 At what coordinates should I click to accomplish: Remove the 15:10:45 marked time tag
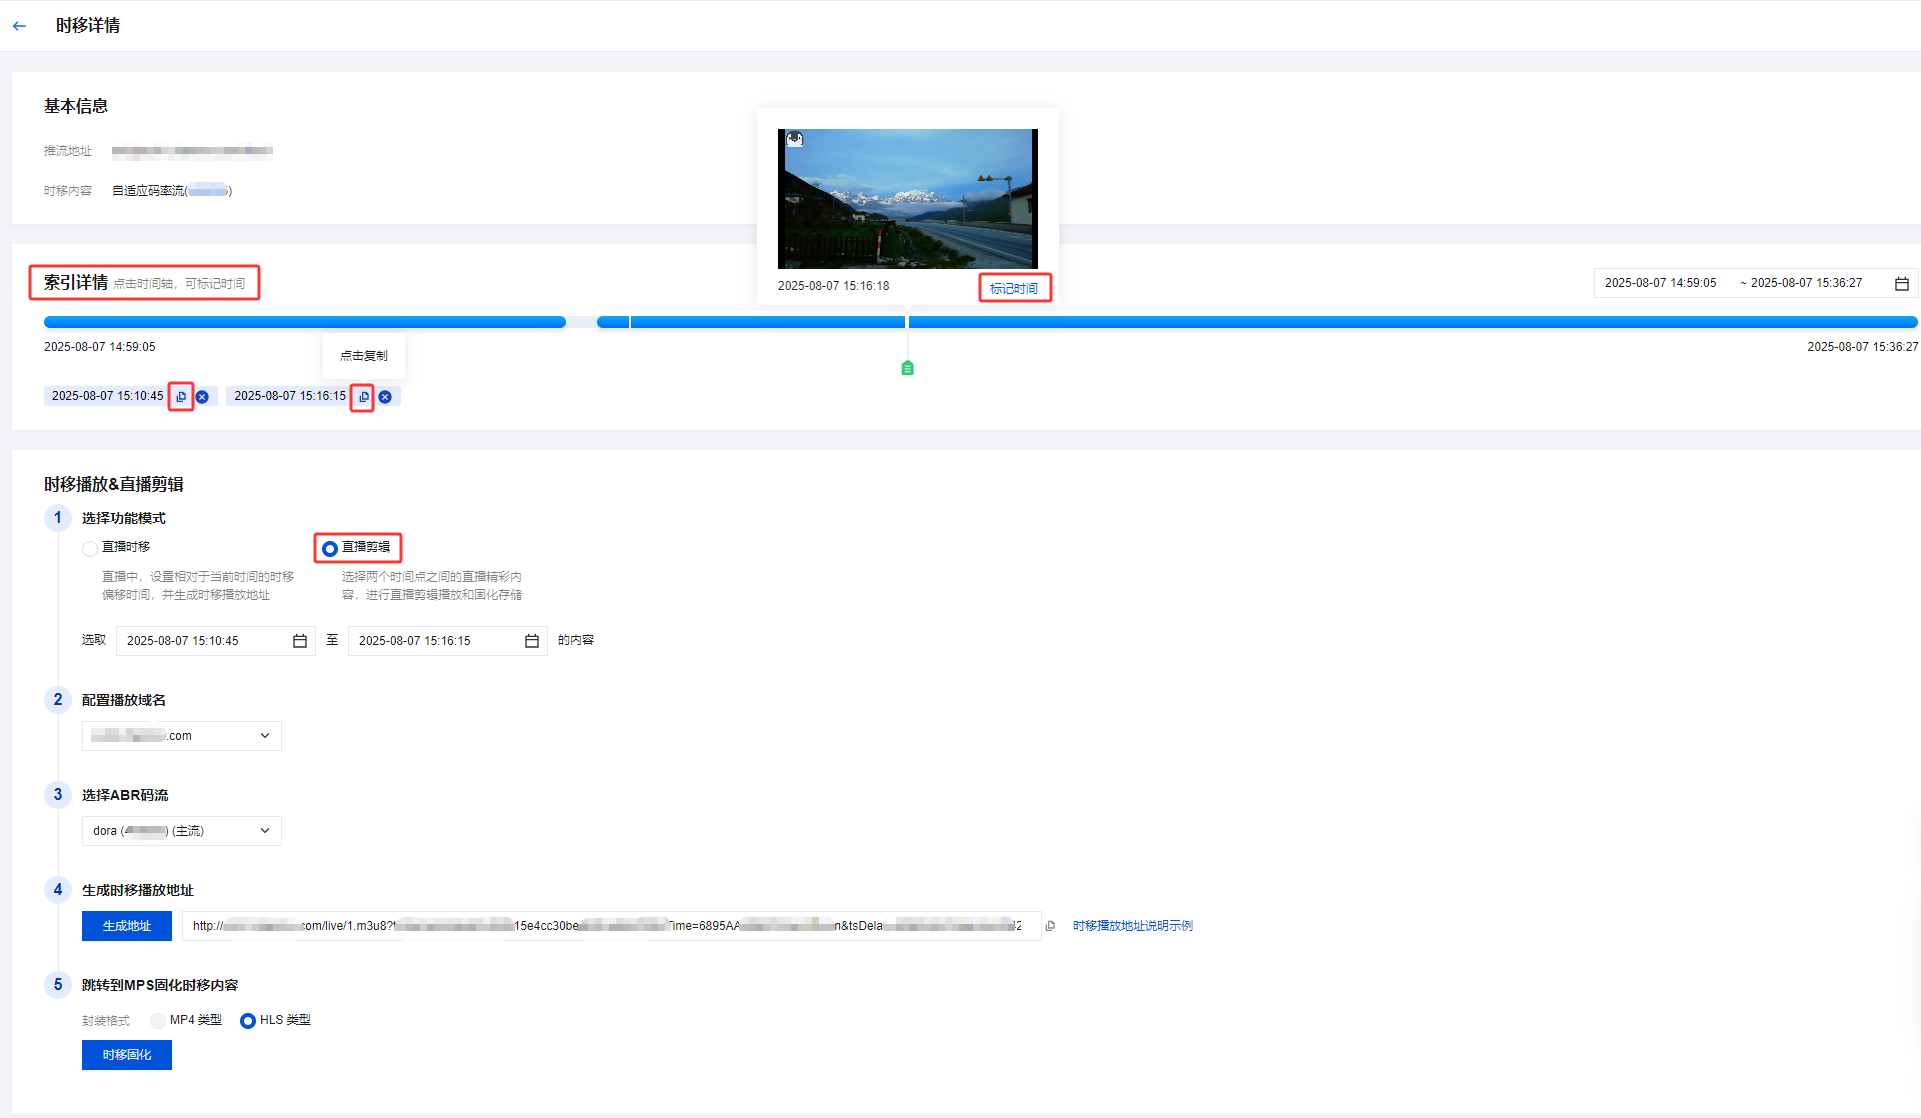tap(202, 397)
